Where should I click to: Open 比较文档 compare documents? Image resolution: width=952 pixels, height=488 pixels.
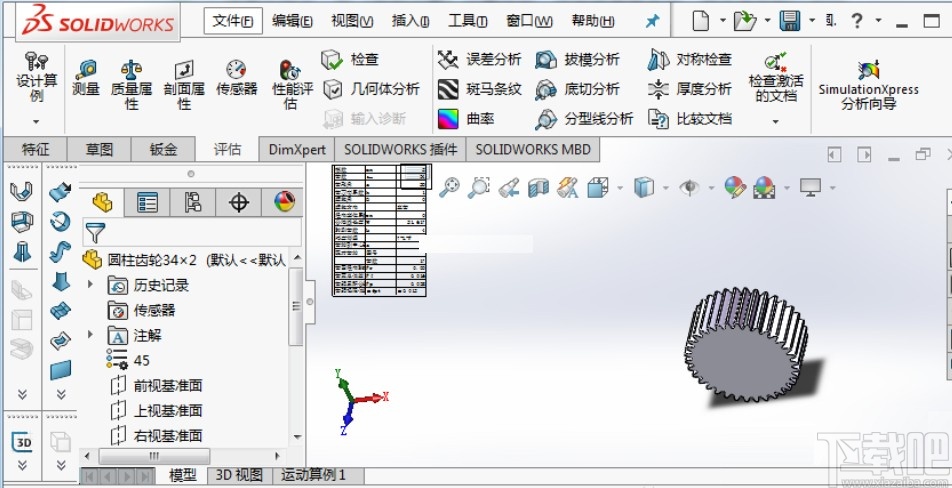tap(690, 118)
